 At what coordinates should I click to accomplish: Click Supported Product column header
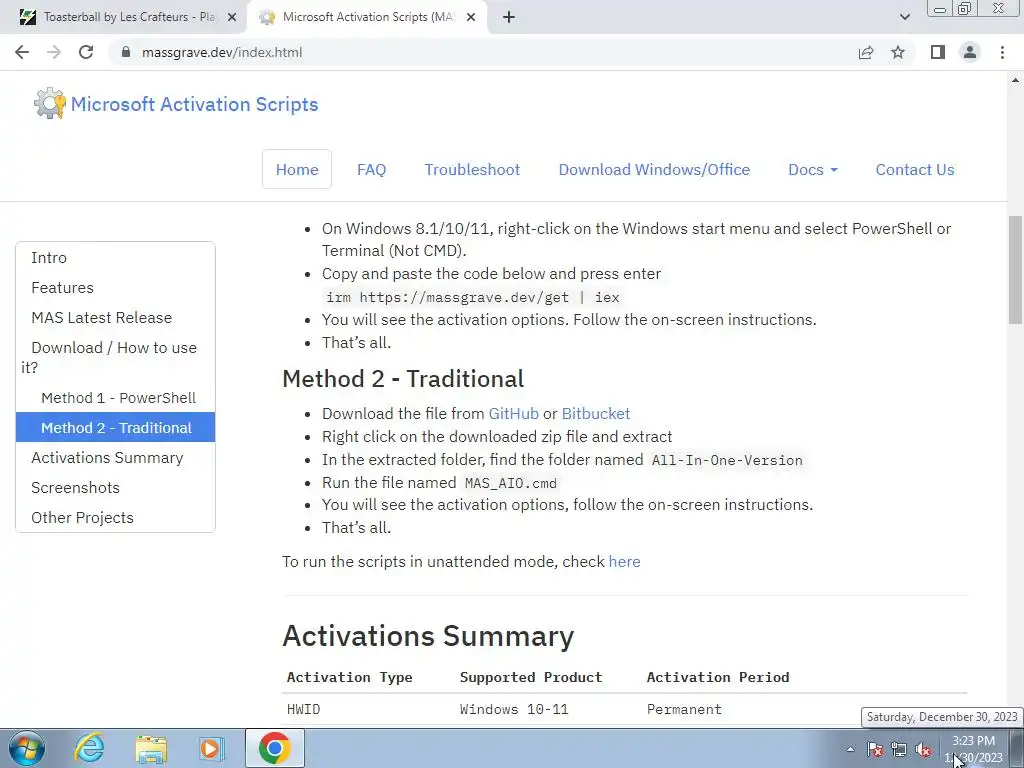tap(531, 677)
